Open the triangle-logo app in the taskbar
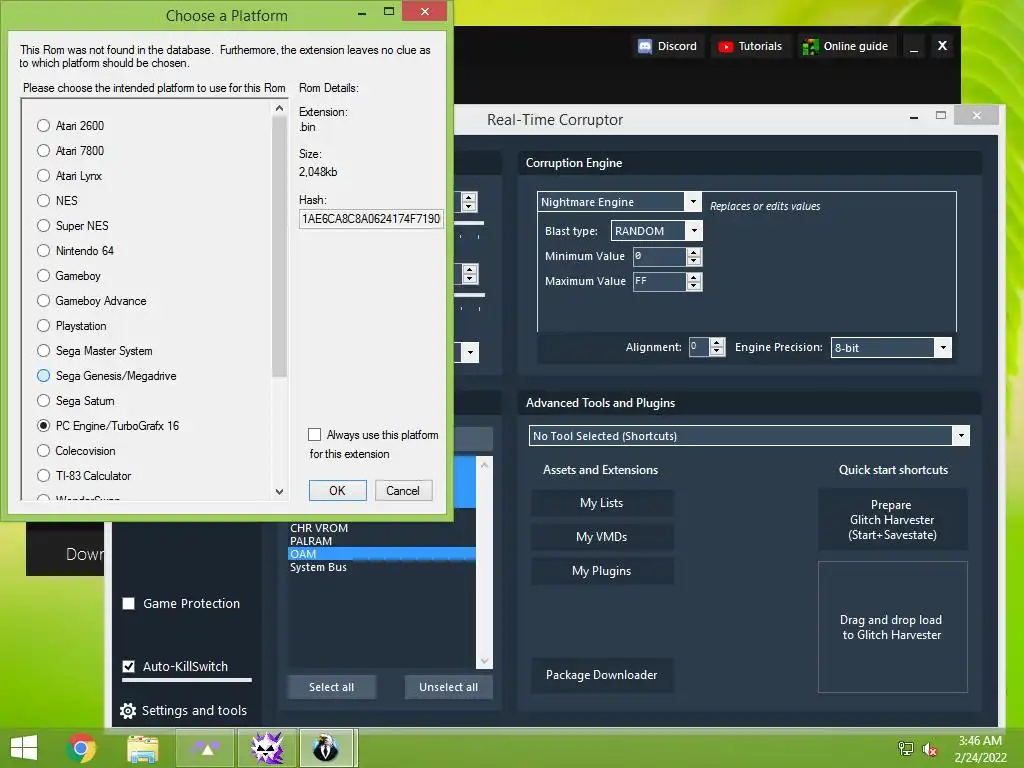 pyautogui.click(x=205, y=748)
